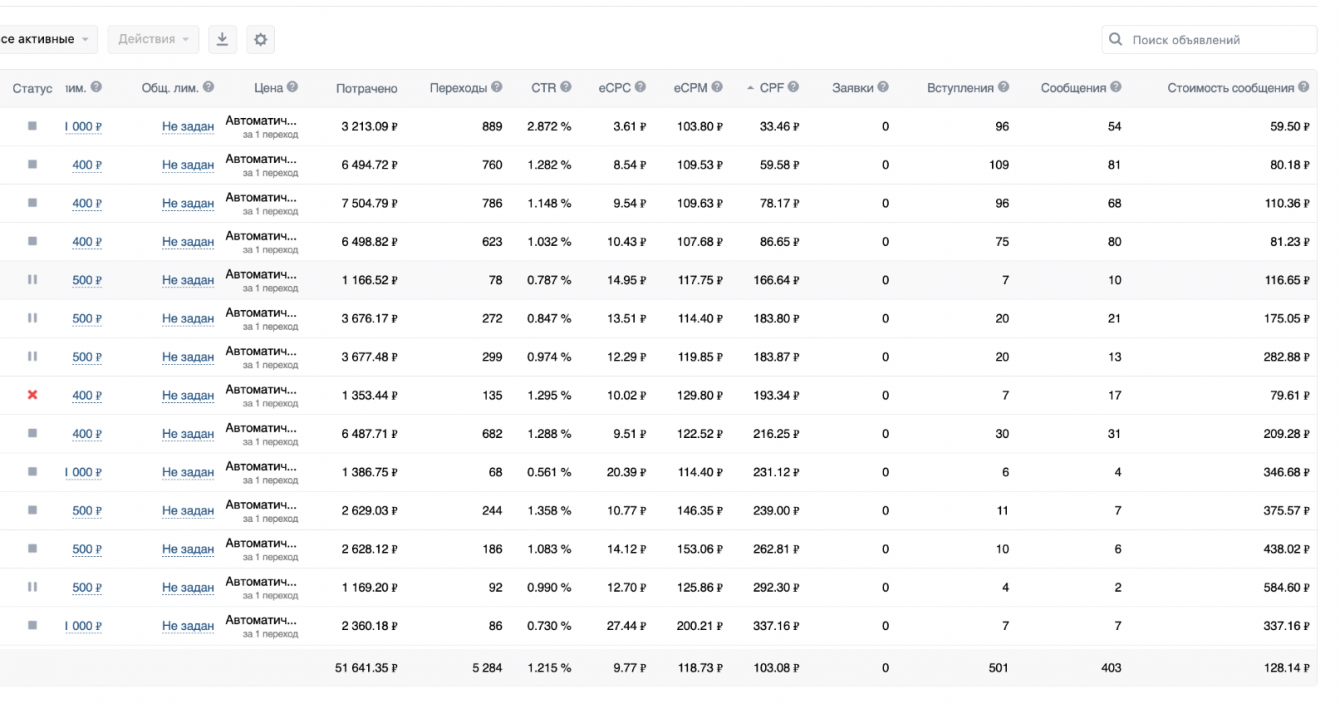
Task: Click the help icon next to CTR
Action: [566, 87]
